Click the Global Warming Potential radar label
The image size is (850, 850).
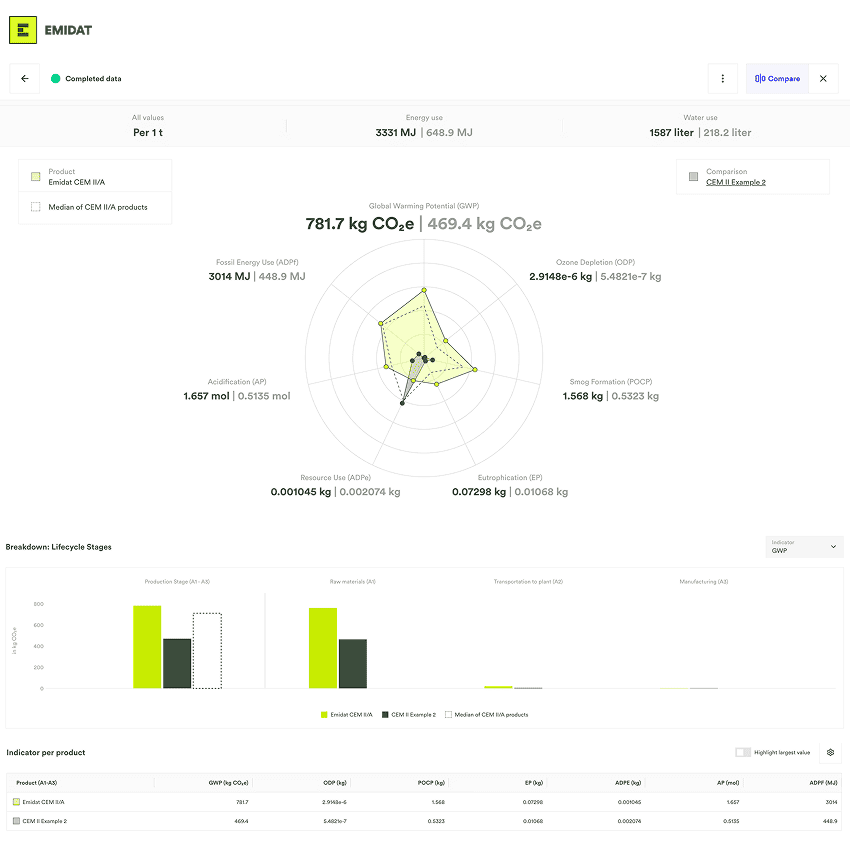424,206
